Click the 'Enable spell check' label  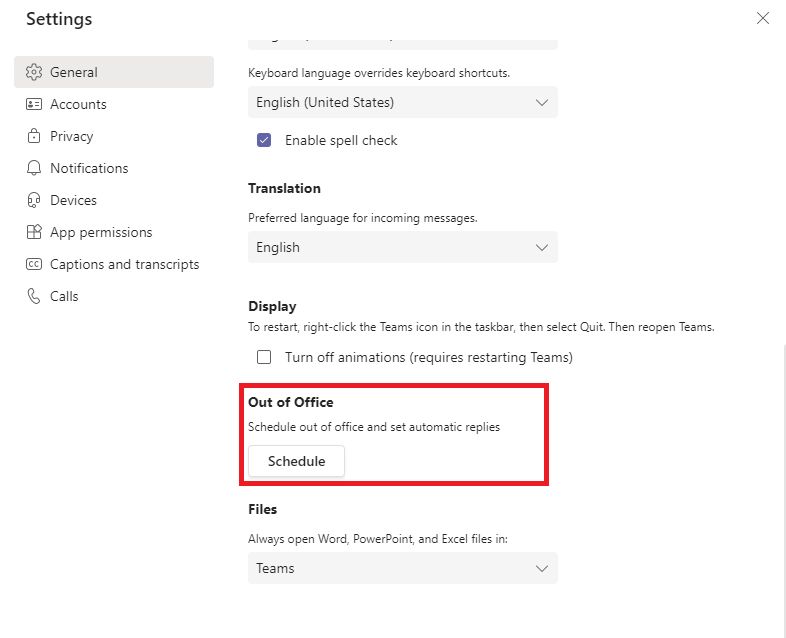tap(341, 140)
